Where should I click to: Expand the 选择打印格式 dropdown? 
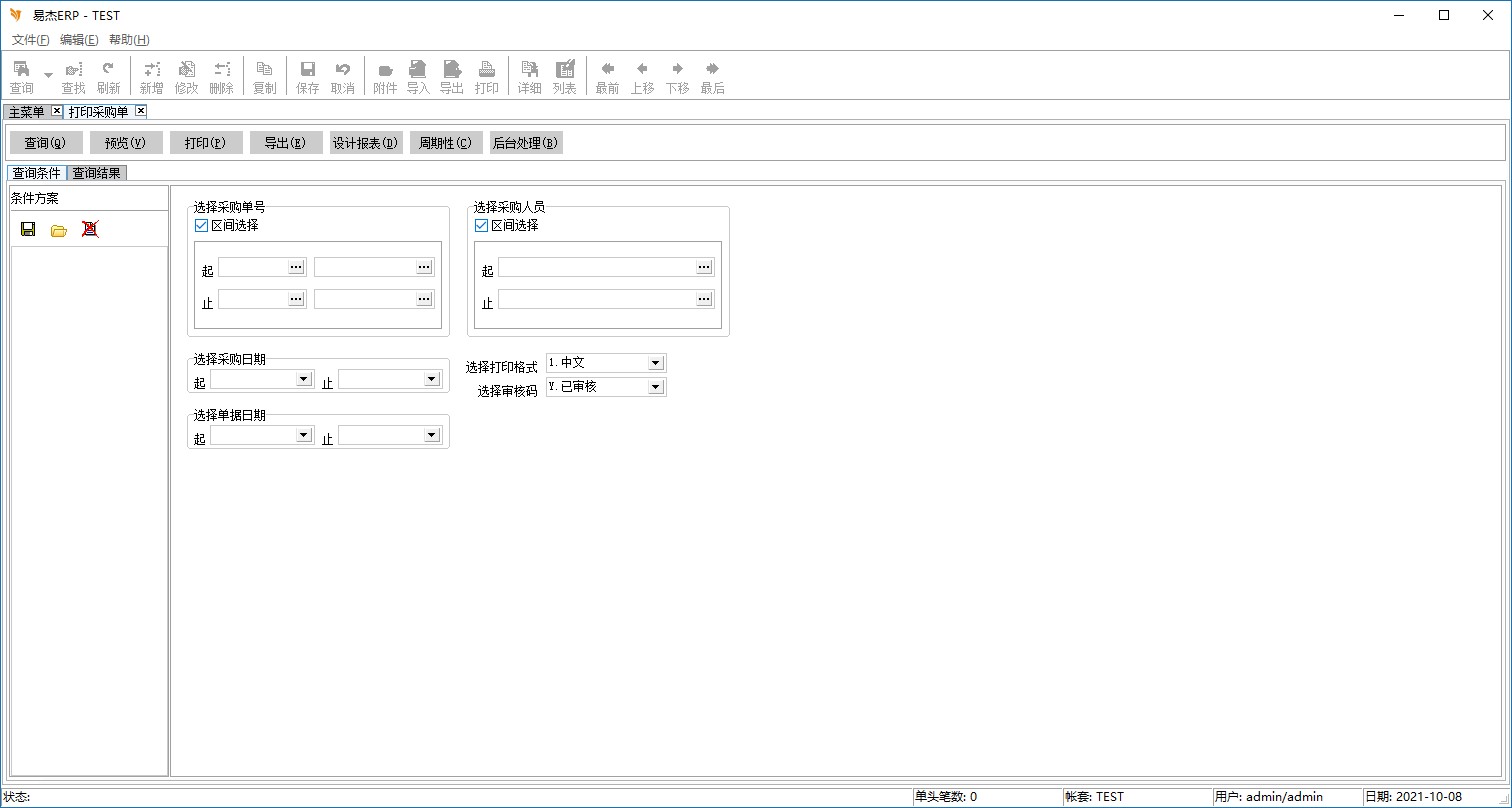[656, 363]
